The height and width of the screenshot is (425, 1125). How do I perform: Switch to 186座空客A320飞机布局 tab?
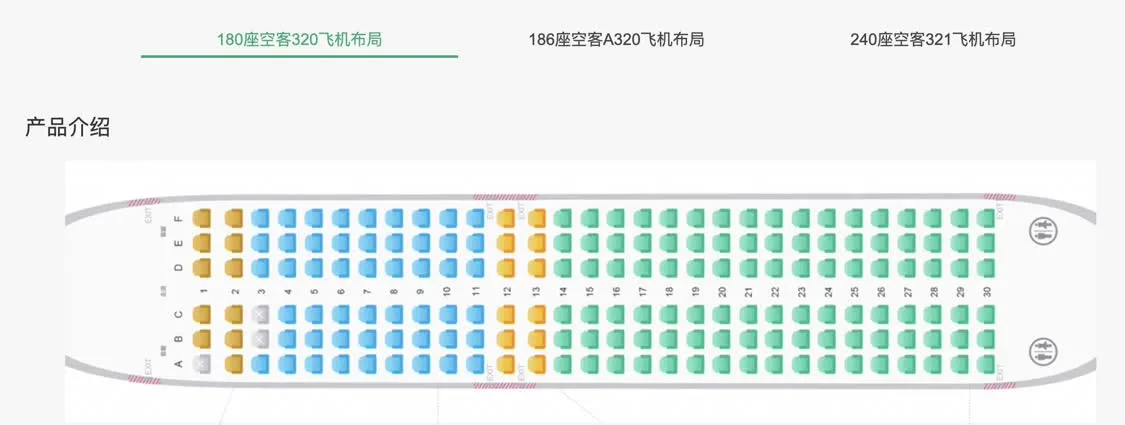click(x=616, y=39)
